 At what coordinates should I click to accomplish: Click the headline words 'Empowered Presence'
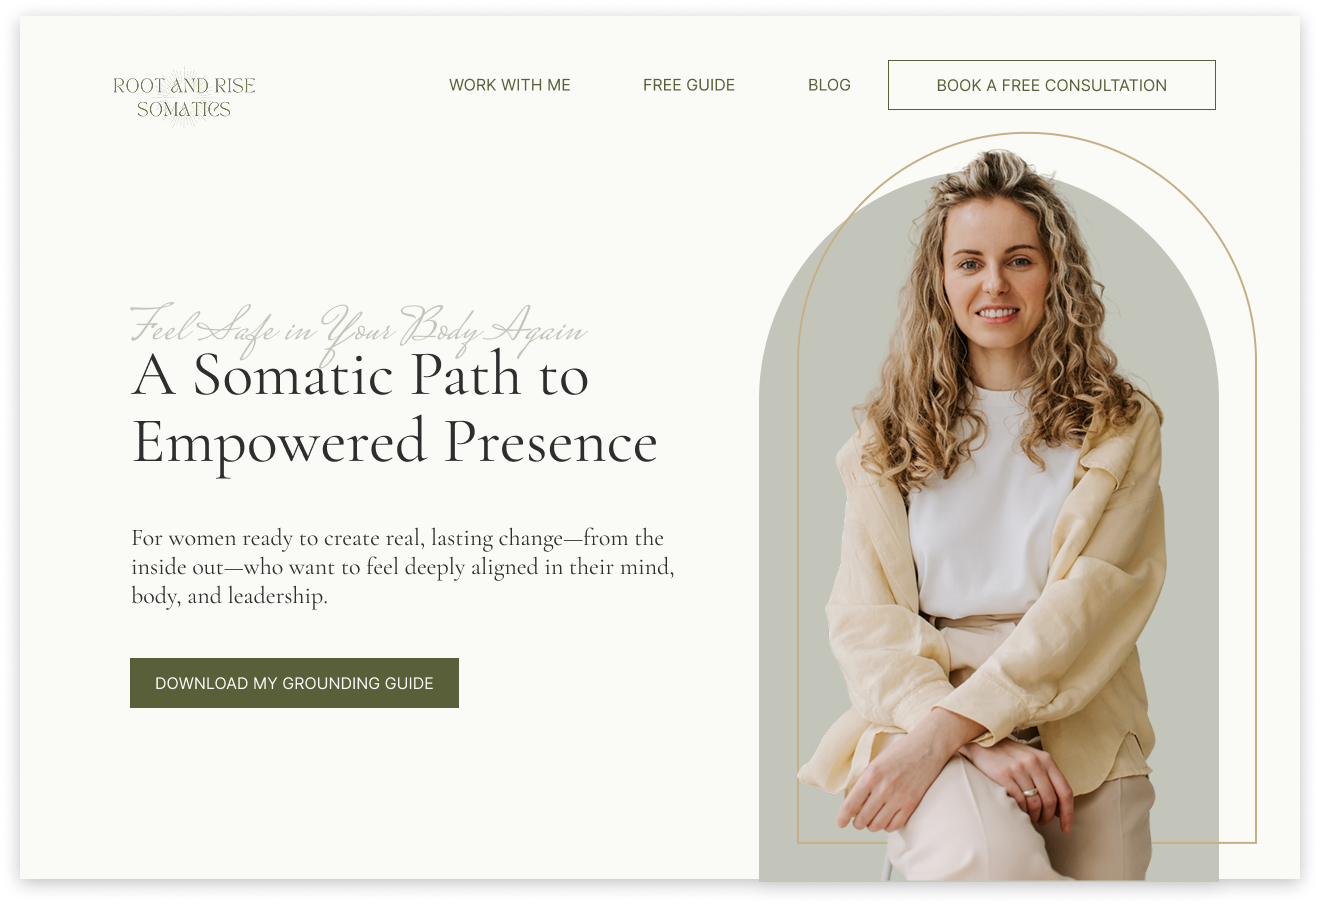point(395,443)
